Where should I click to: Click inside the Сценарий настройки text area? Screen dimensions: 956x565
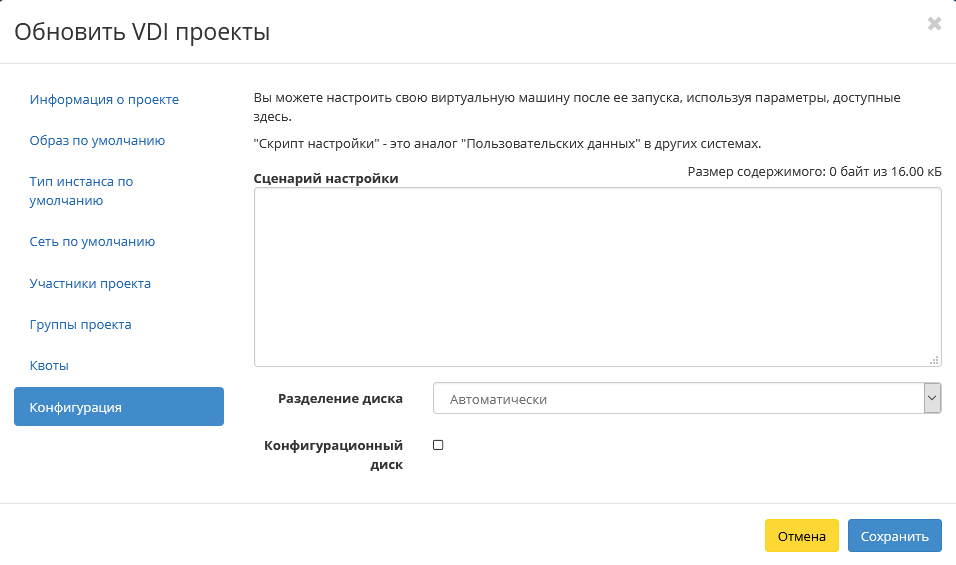click(x=598, y=277)
